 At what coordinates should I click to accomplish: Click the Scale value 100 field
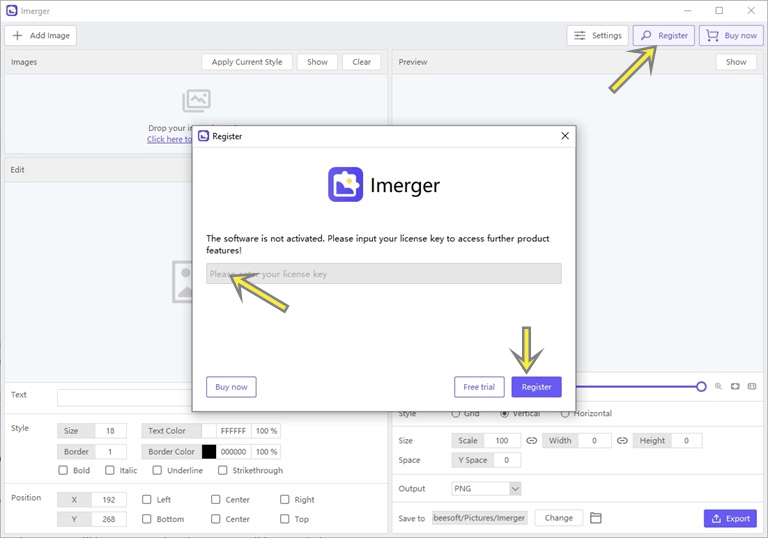(502, 440)
